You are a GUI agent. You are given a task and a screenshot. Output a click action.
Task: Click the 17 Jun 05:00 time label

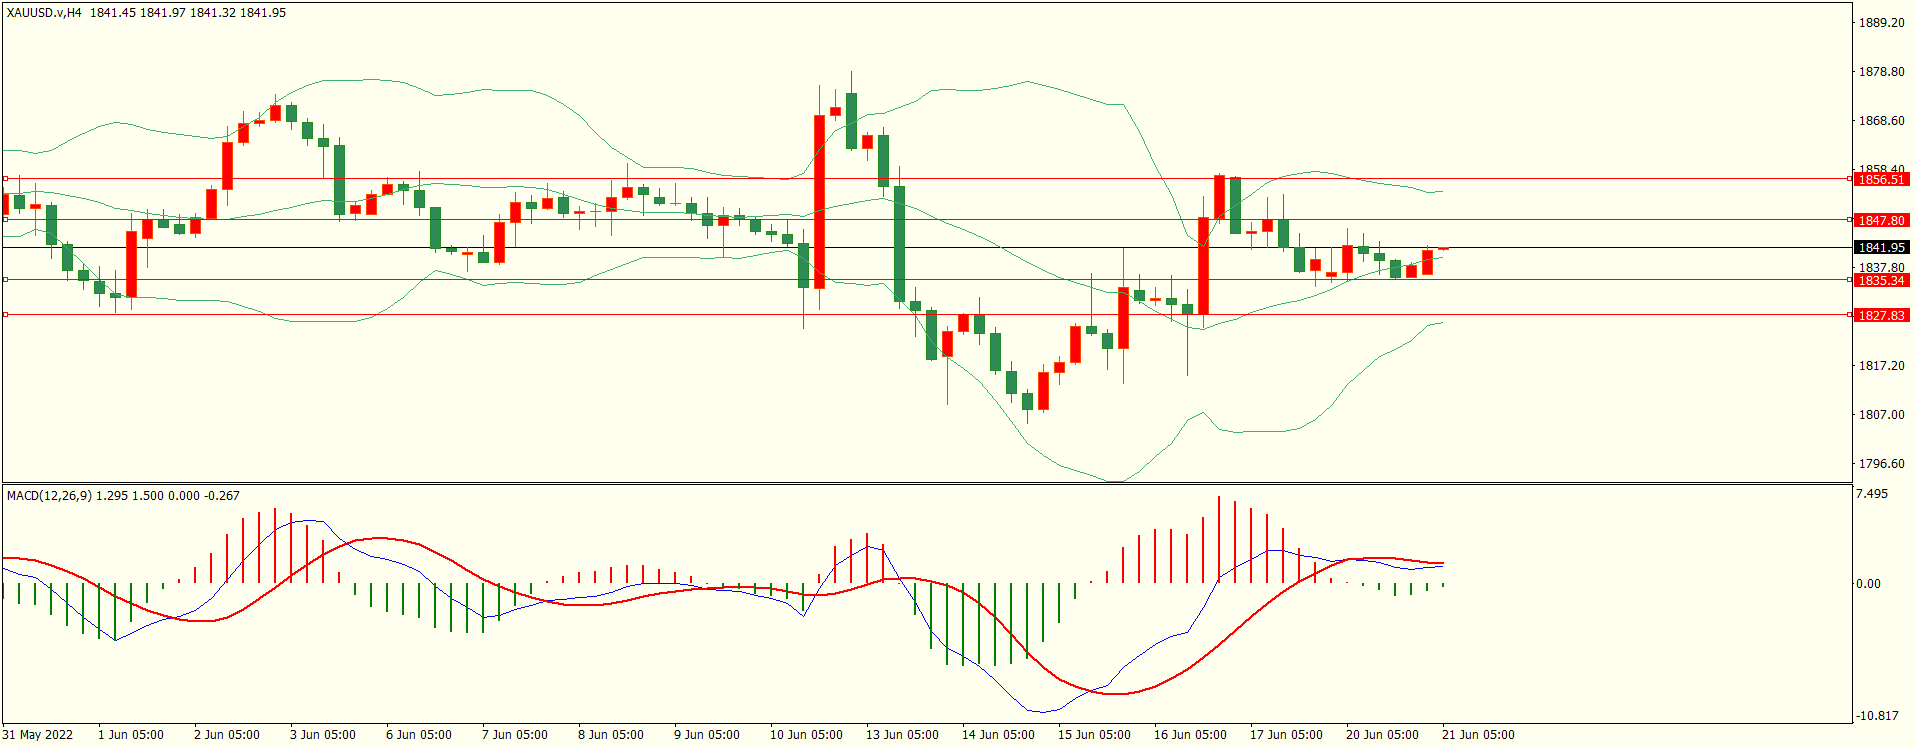click(x=1286, y=735)
